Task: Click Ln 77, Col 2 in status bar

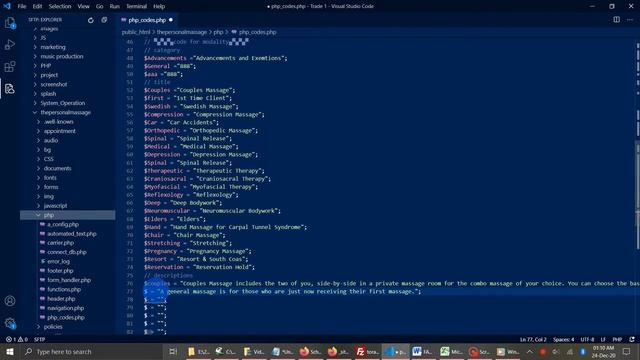Action: [x=533, y=339]
